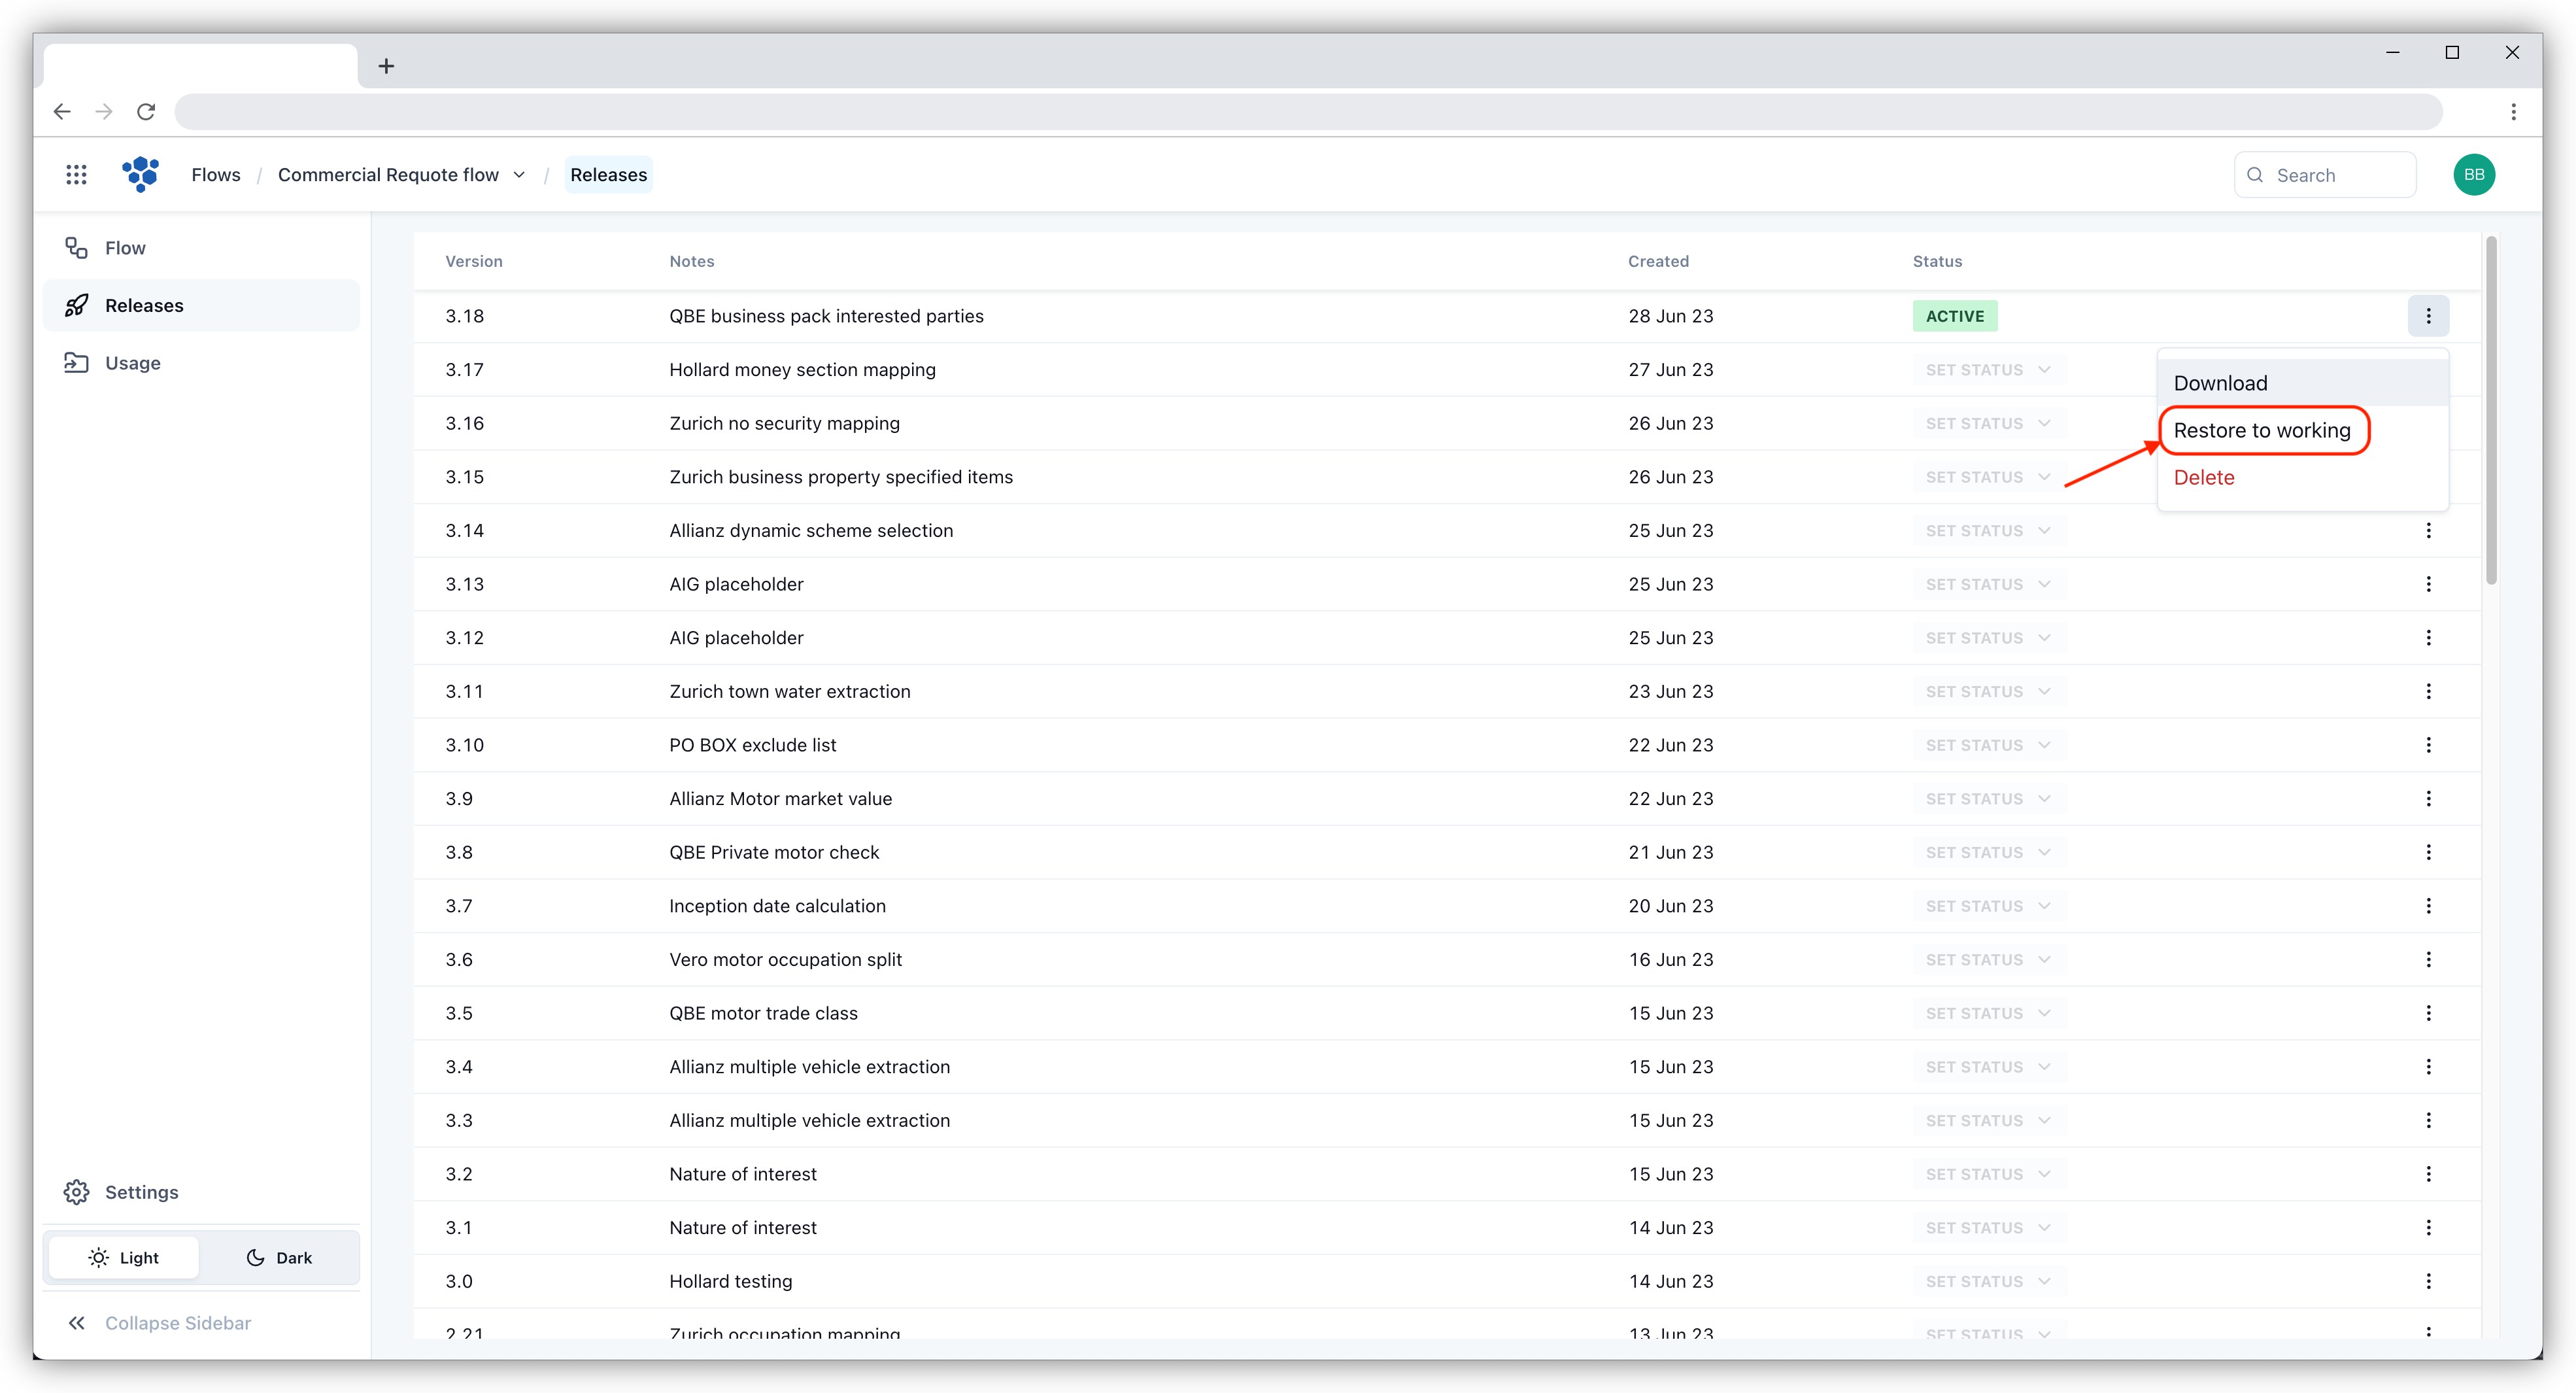The image size is (2576, 1393).
Task: Open the app grid launcher icon
Action: click(x=76, y=175)
